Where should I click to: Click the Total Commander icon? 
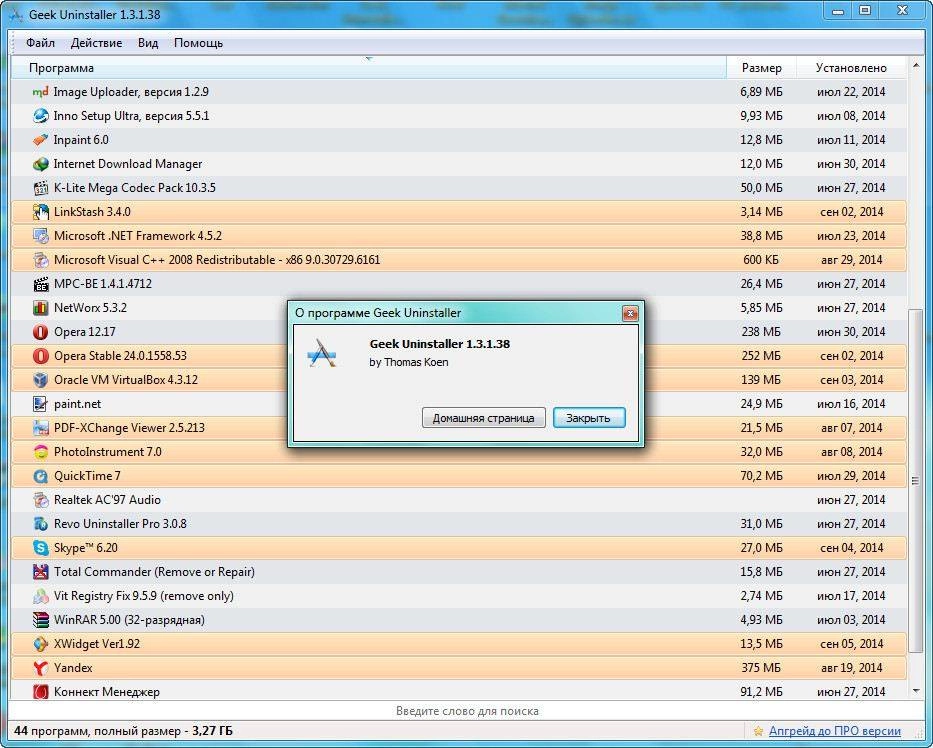(x=40, y=572)
